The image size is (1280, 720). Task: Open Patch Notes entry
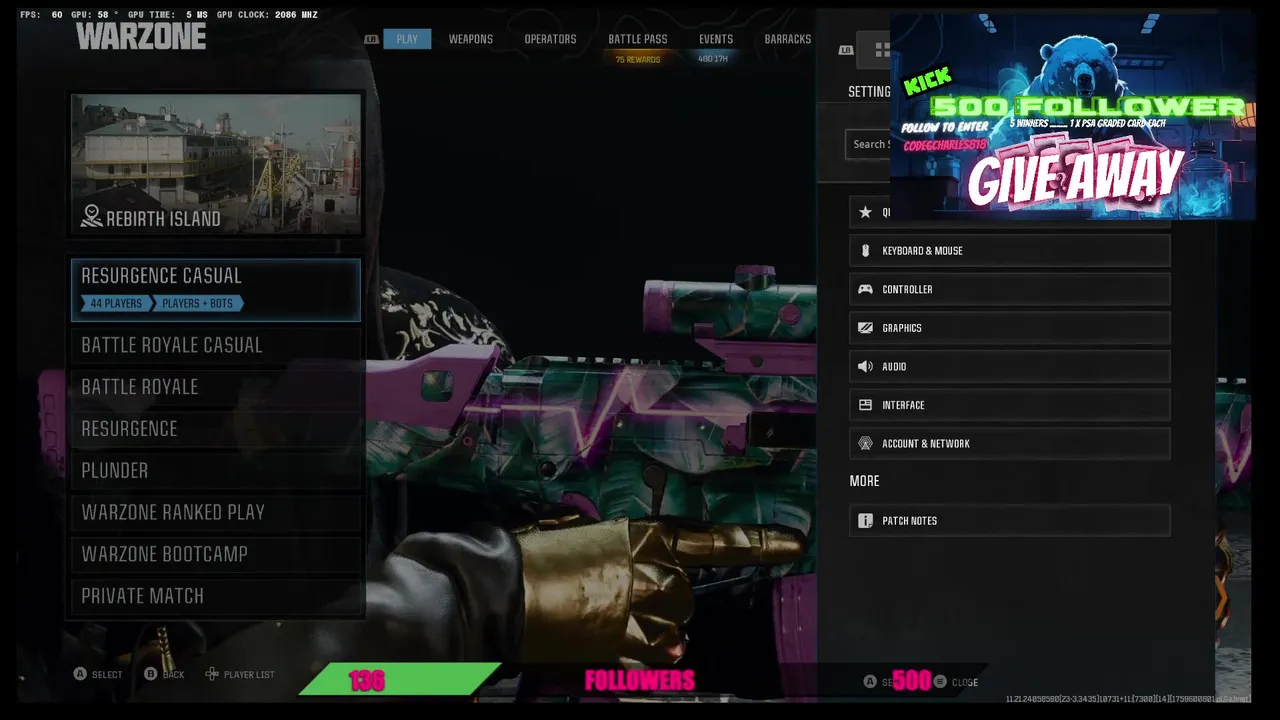(x=1010, y=520)
